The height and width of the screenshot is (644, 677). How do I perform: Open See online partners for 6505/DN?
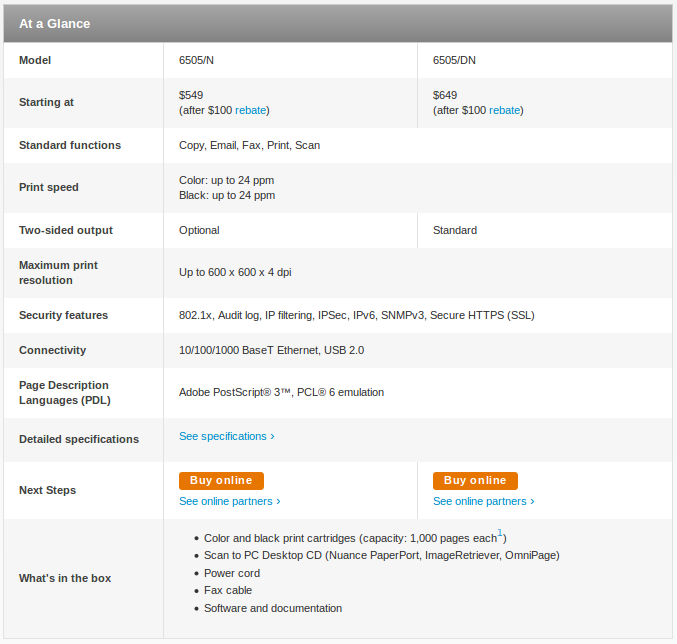[x=484, y=501]
